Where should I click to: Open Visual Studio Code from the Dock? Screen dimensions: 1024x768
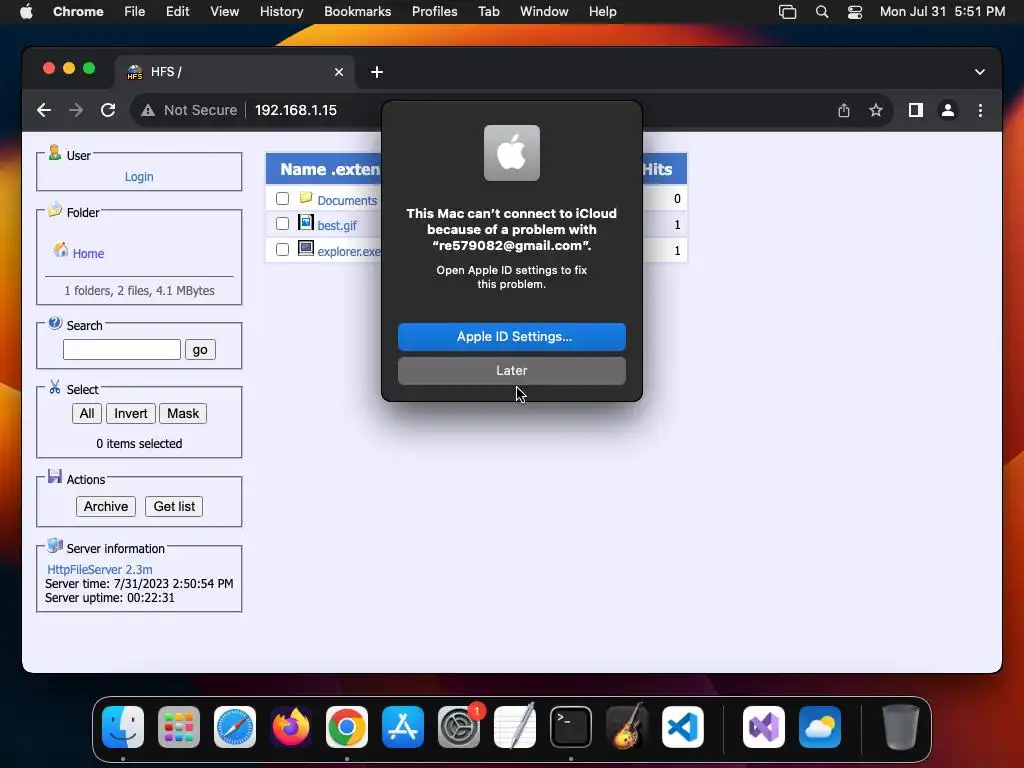[682, 727]
